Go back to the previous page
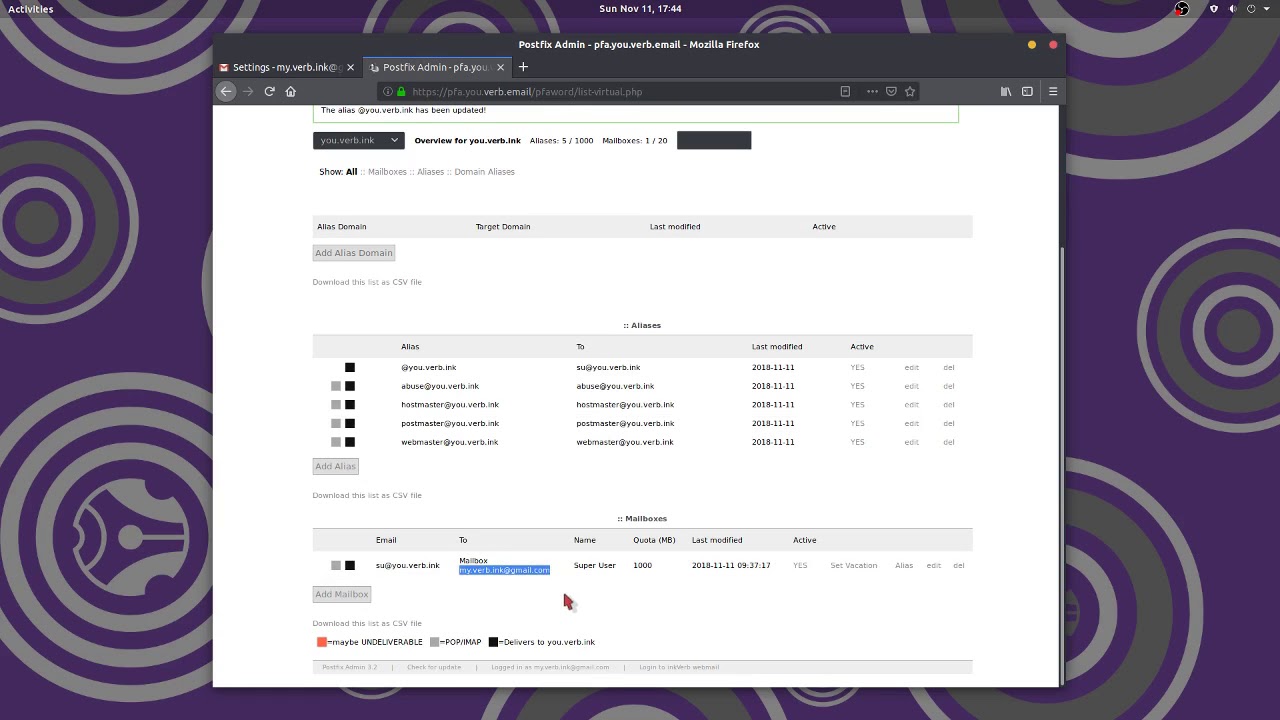 226,91
